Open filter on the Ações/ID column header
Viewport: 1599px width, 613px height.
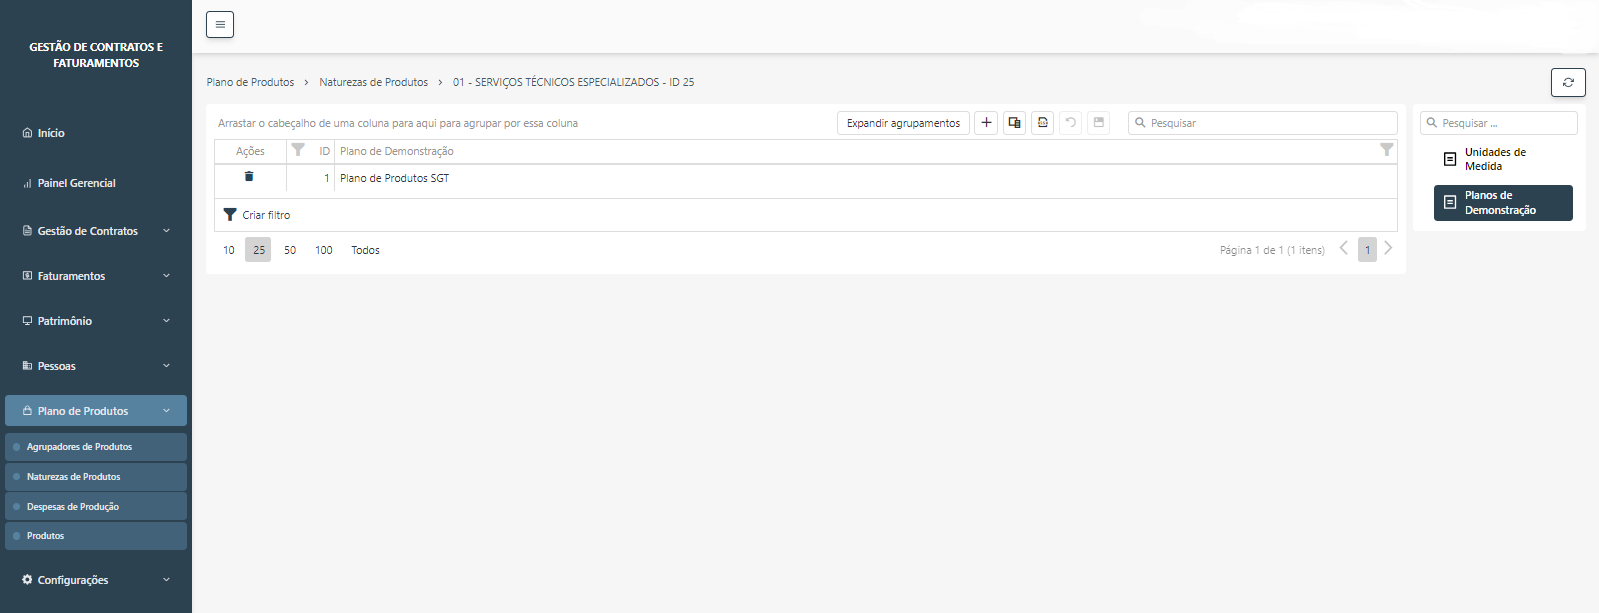click(298, 150)
